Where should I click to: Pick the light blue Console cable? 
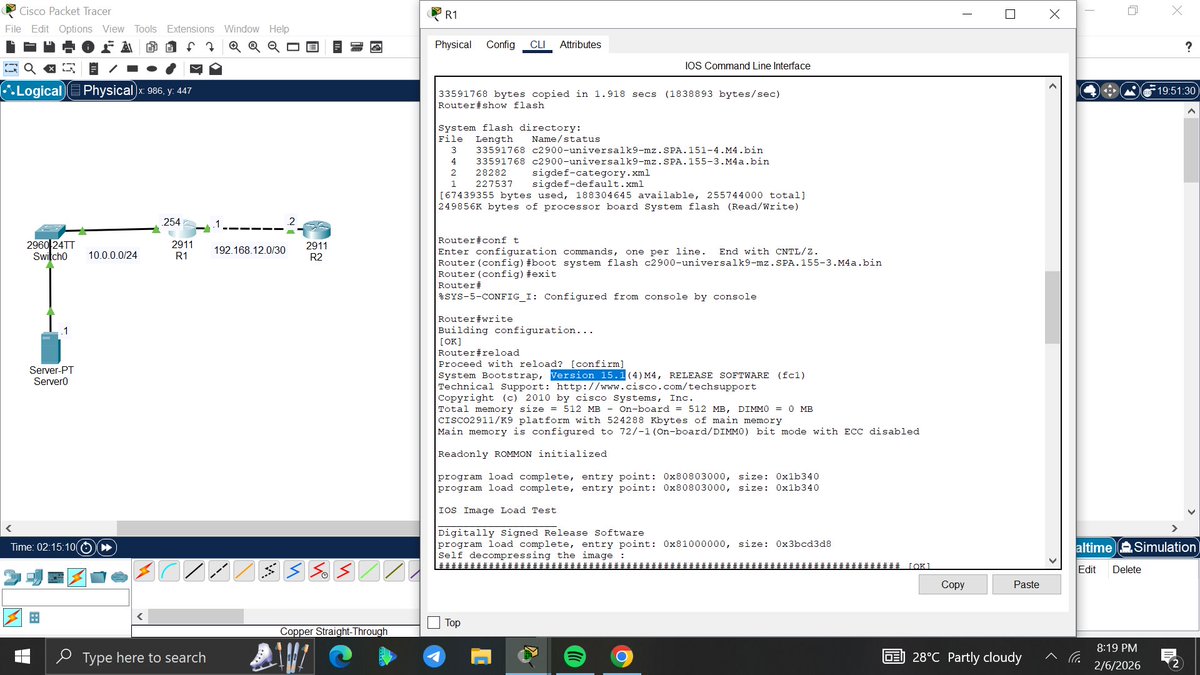click(170, 570)
